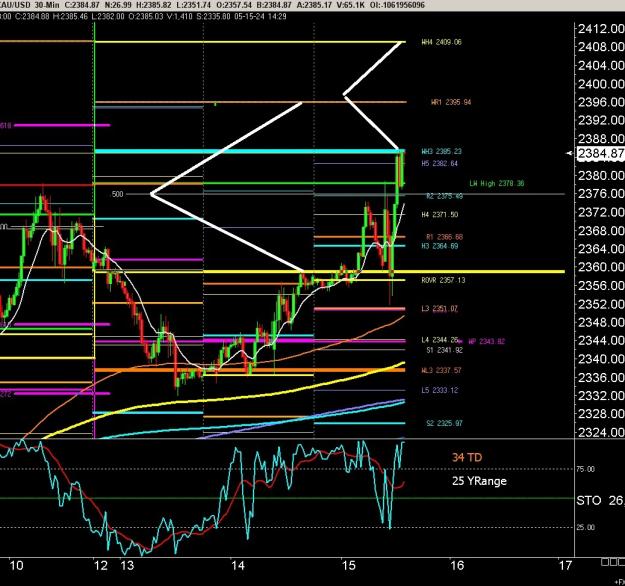
Task: Click the S2 2325.97 support label
Action: (x=444, y=423)
